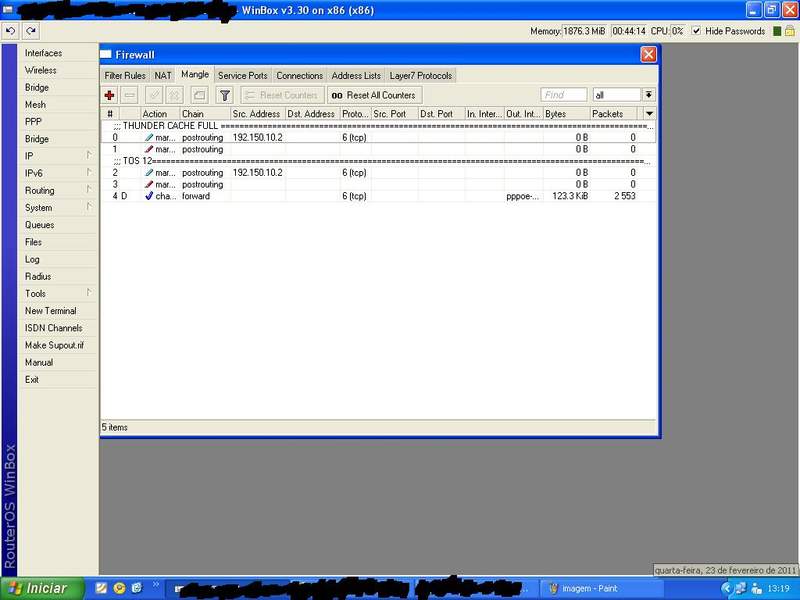
Task: Click the padlock icon at top right
Action: [x=790, y=31]
